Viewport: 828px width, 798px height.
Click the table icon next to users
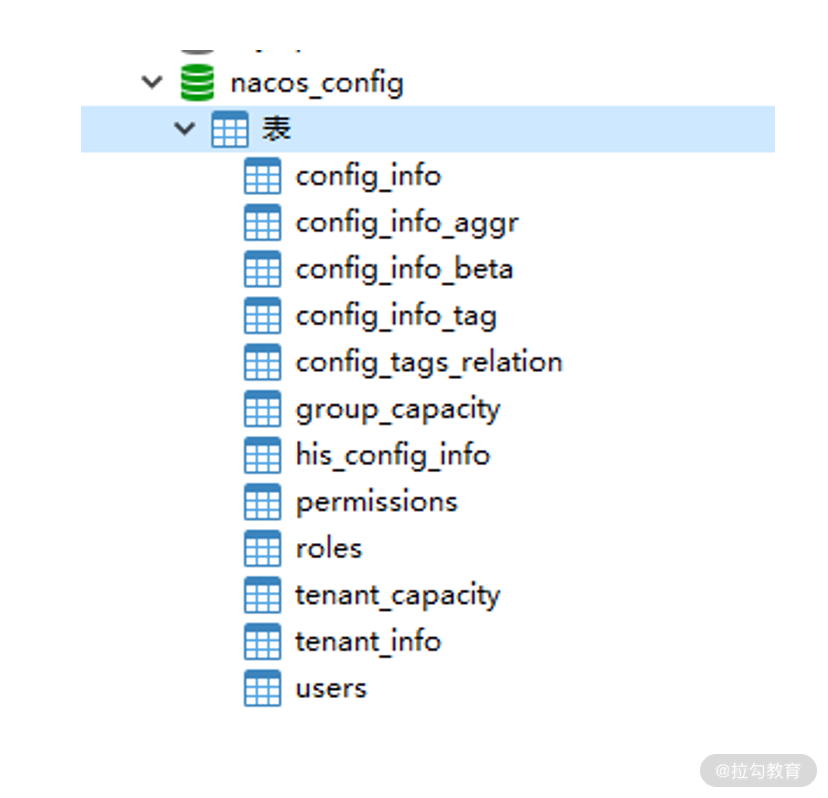click(262, 688)
